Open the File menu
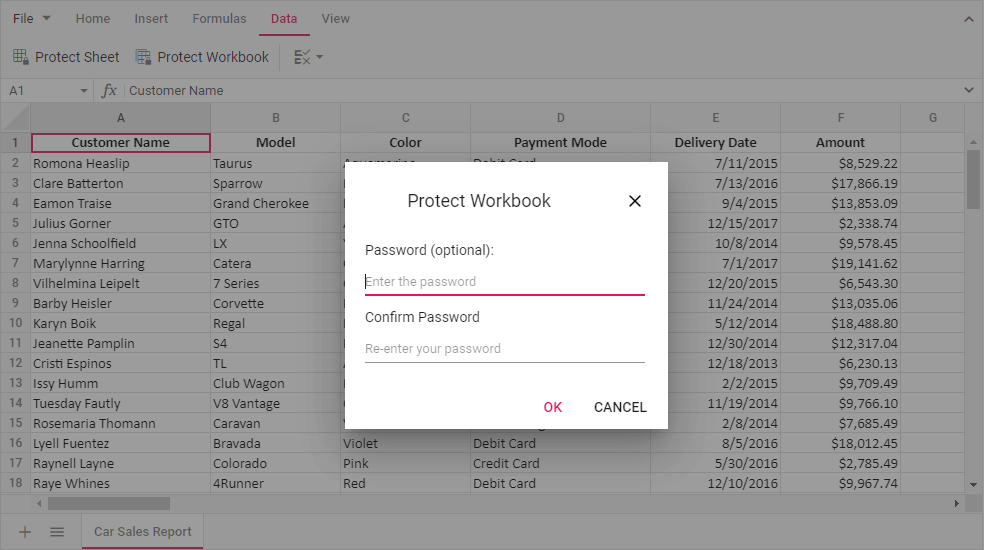The height and width of the screenshot is (550, 984). click(31, 19)
